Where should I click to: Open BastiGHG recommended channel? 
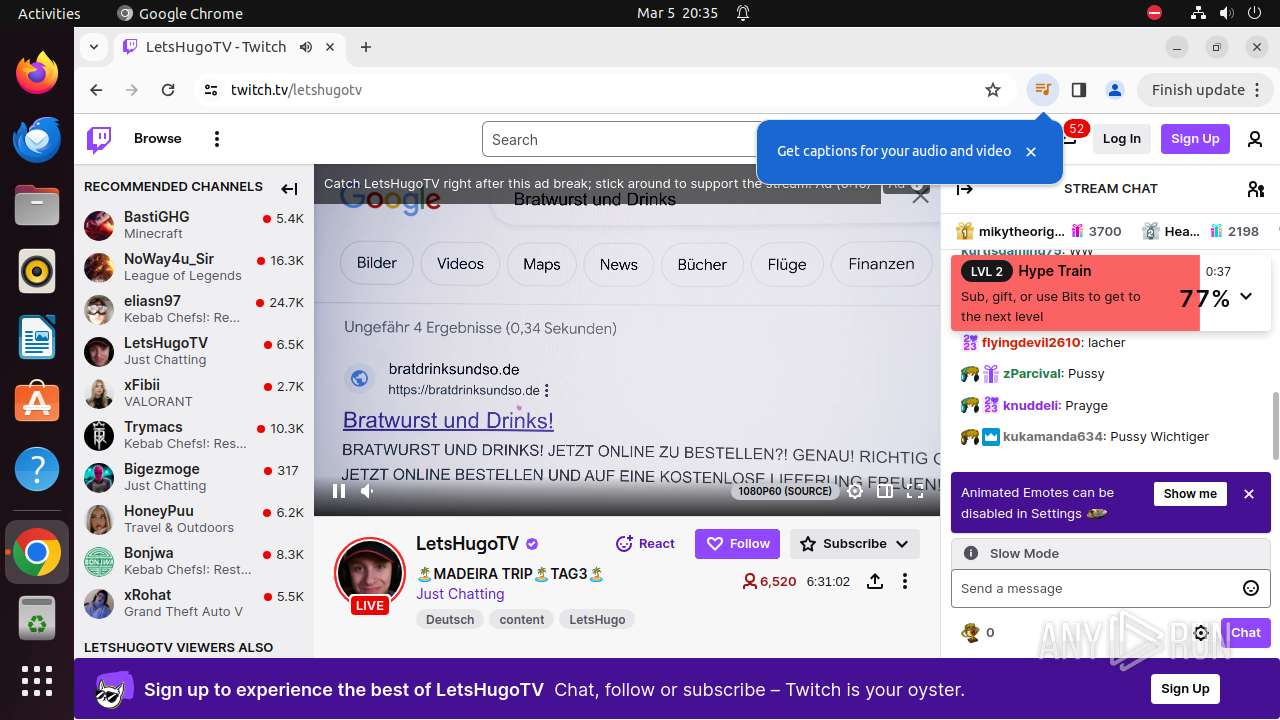(x=194, y=225)
